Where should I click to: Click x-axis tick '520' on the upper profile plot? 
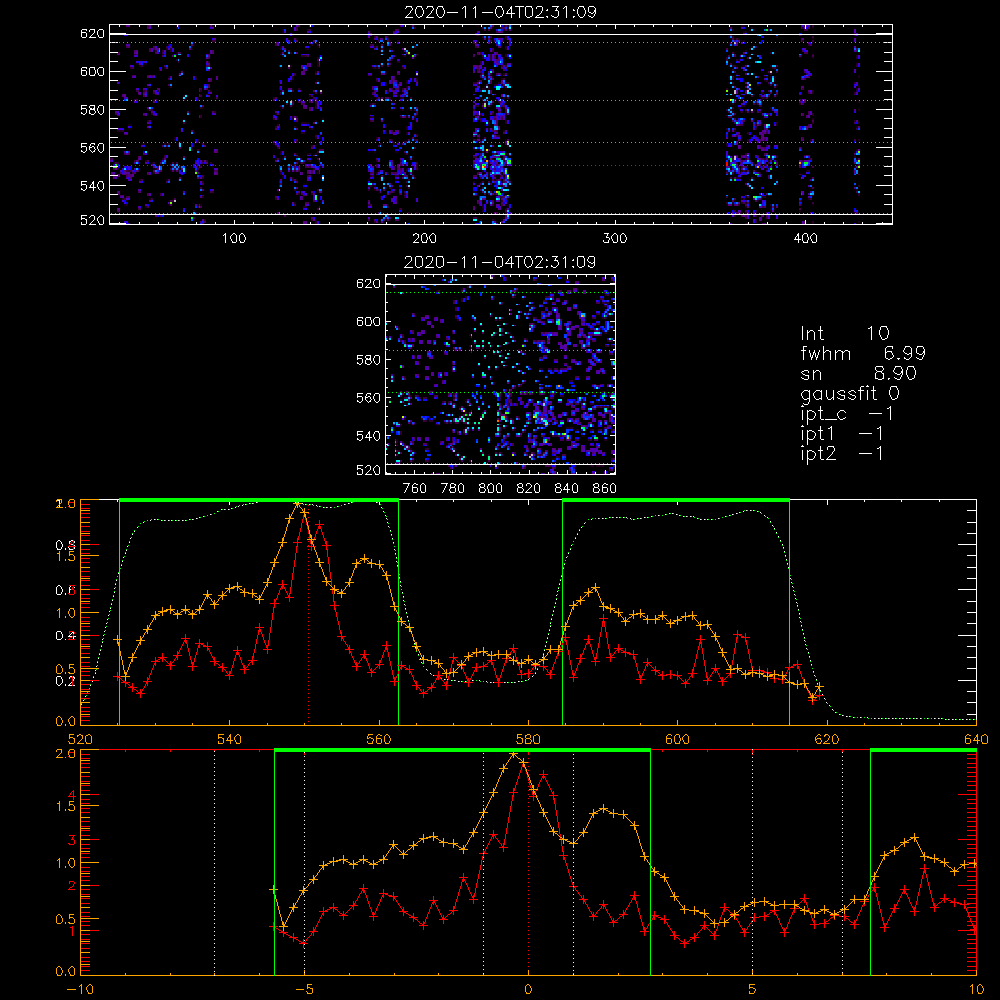point(80,739)
